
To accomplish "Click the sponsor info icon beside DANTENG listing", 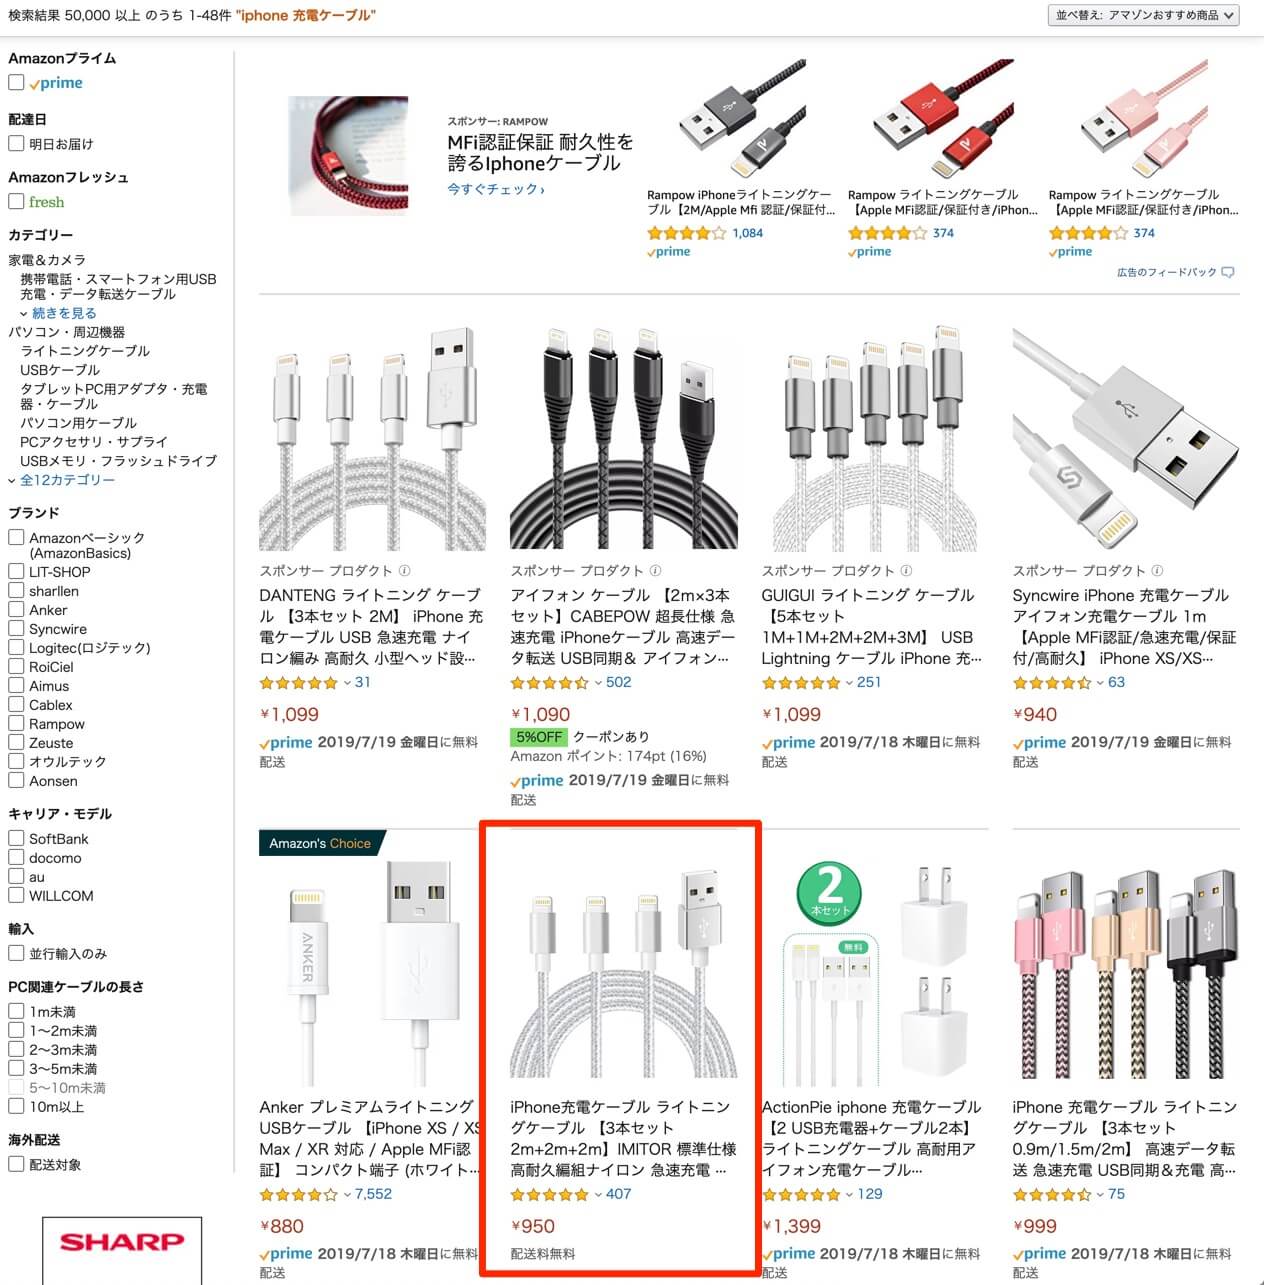I will 404,571.
